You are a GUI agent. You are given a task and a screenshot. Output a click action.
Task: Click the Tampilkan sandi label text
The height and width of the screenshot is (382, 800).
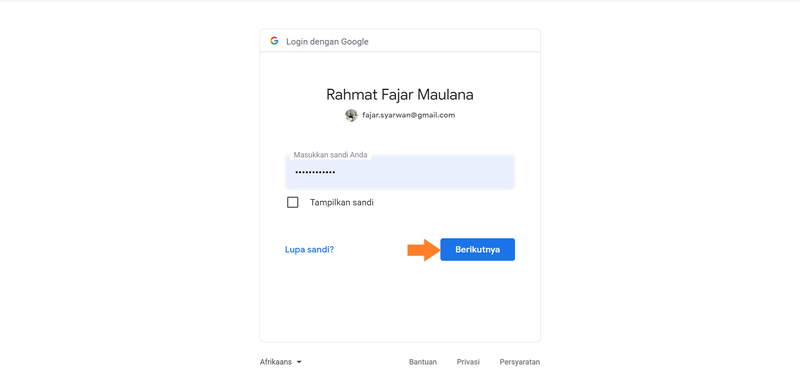pyautogui.click(x=342, y=202)
